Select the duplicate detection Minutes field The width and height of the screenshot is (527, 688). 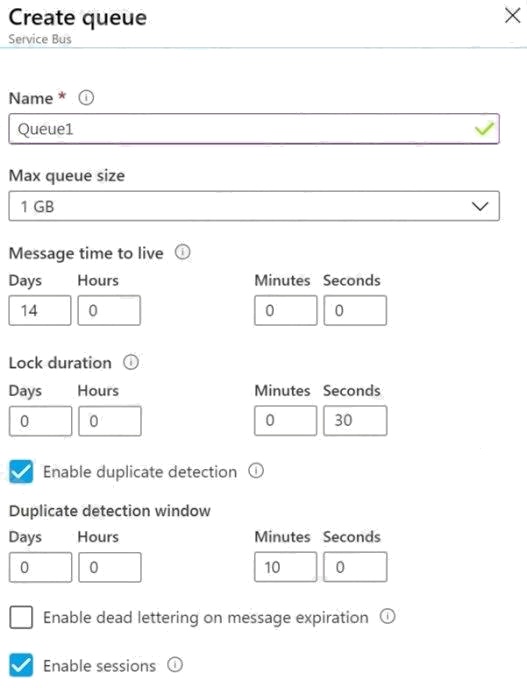[286, 567]
